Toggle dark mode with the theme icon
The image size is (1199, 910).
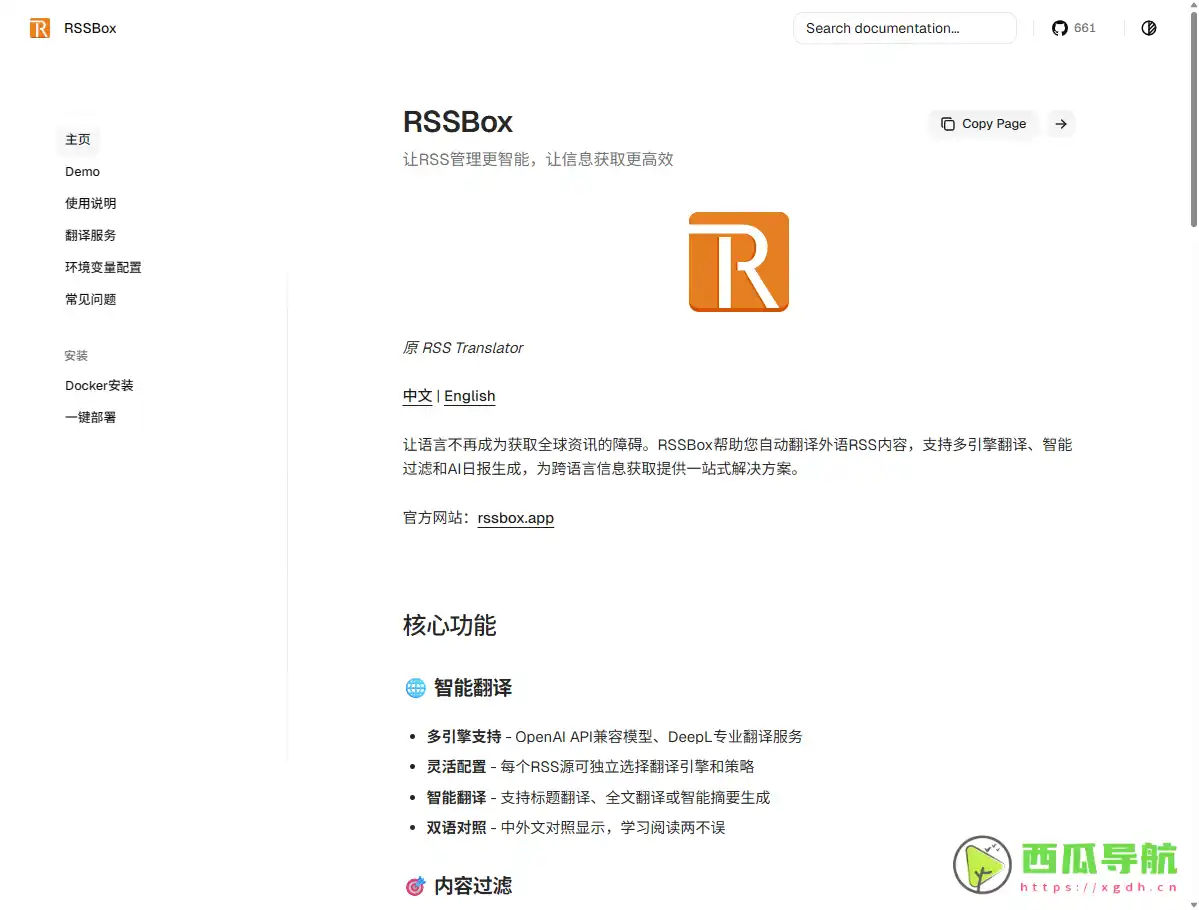[x=1148, y=28]
